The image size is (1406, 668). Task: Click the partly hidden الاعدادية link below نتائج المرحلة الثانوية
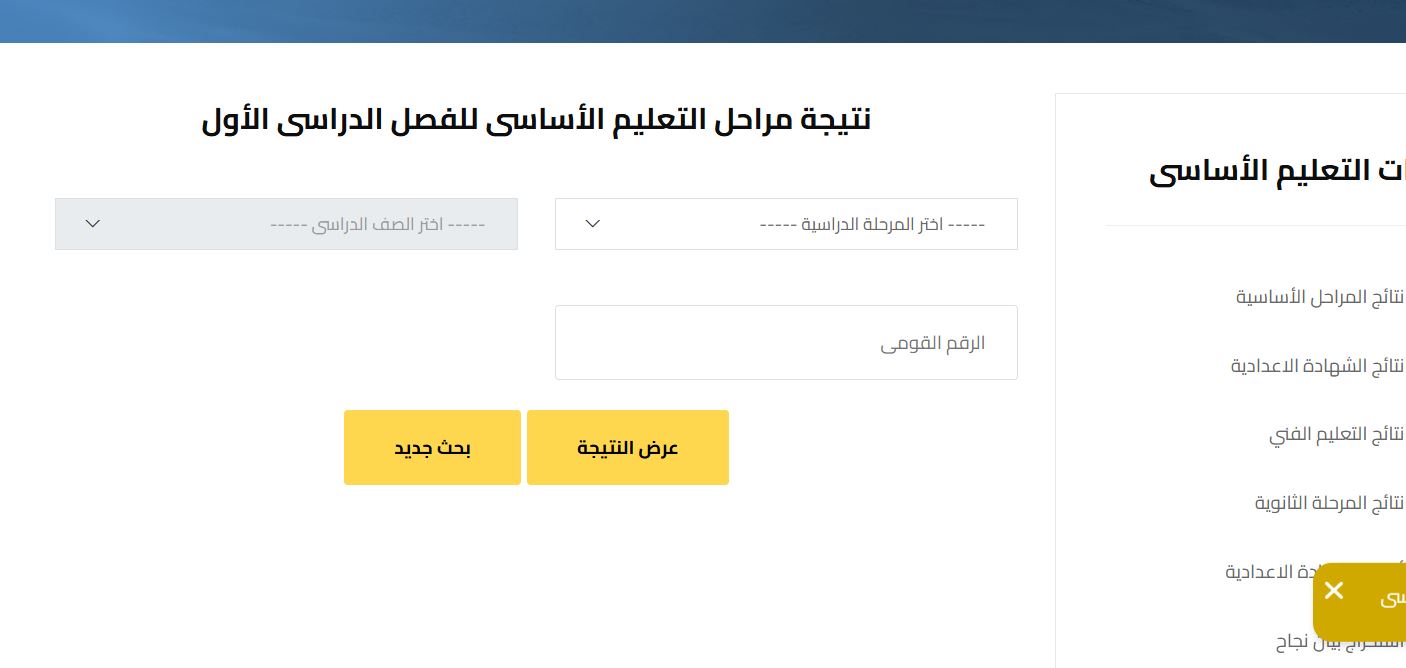[1268, 572]
